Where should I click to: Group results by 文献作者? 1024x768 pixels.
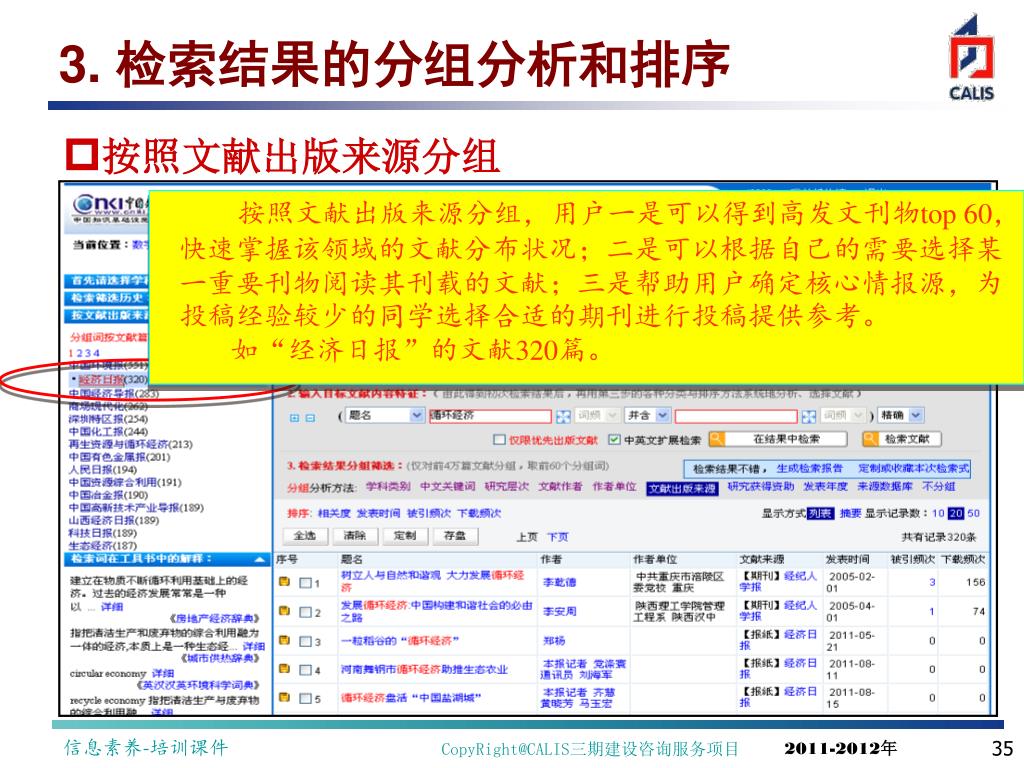pyautogui.click(x=560, y=487)
